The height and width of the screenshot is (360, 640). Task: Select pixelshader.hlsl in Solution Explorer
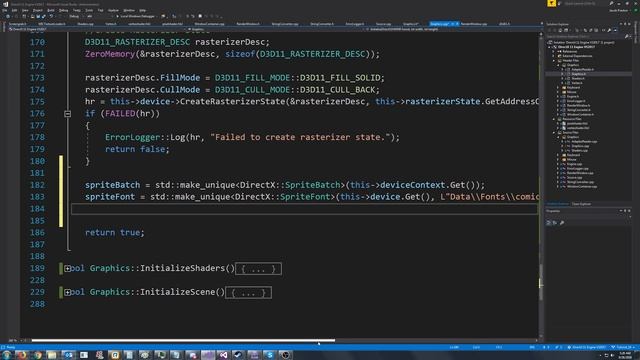coord(577,123)
